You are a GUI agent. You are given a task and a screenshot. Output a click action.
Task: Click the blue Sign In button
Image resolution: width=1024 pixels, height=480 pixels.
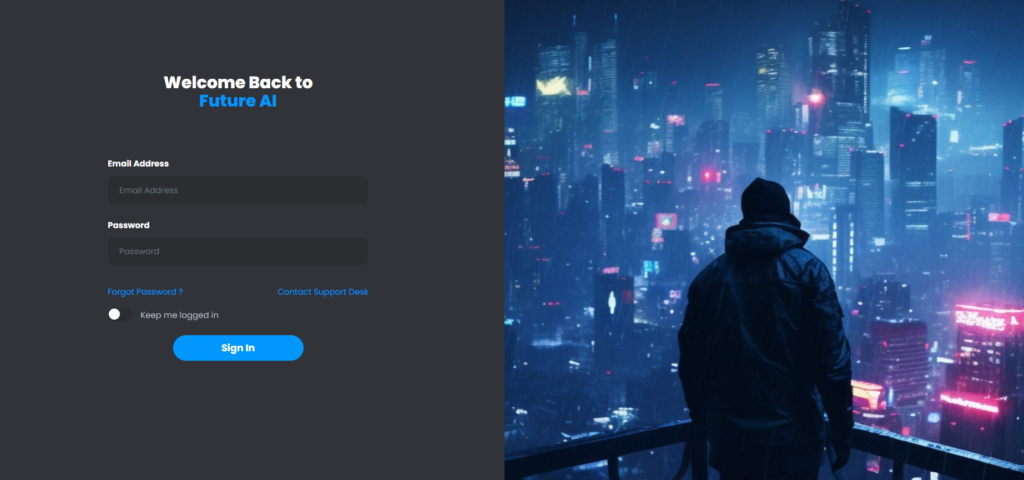point(238,348)
